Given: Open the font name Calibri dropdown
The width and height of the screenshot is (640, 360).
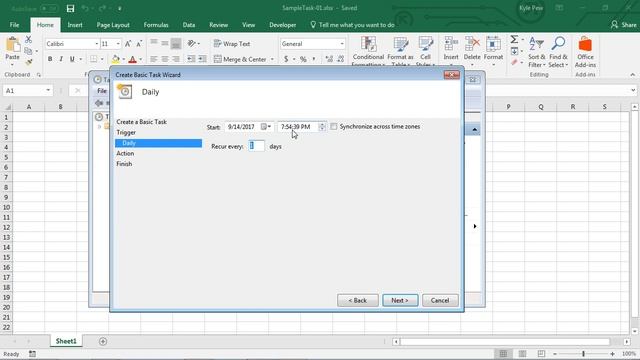Looking at the screenshot, I should click(x=97, y=44).
